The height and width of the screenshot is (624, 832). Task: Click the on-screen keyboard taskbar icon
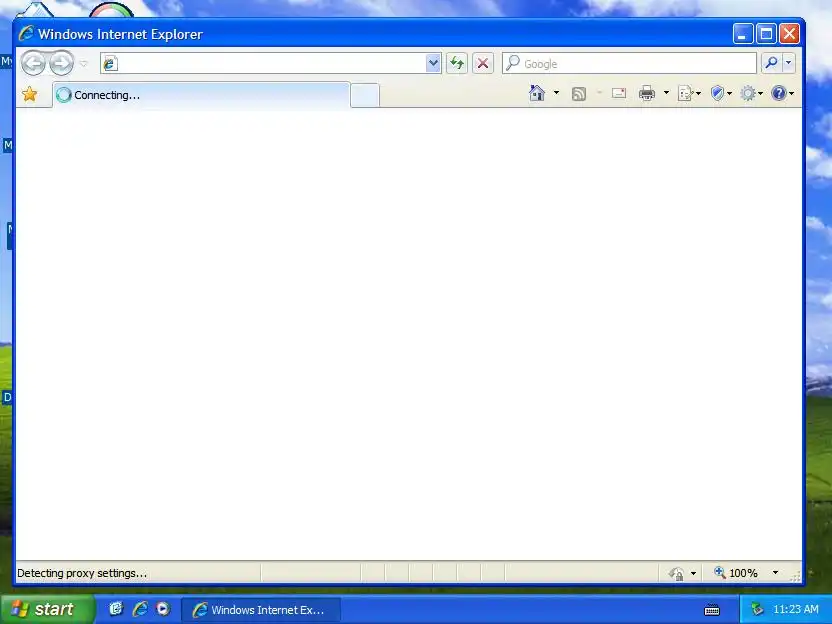pos(712,610)
